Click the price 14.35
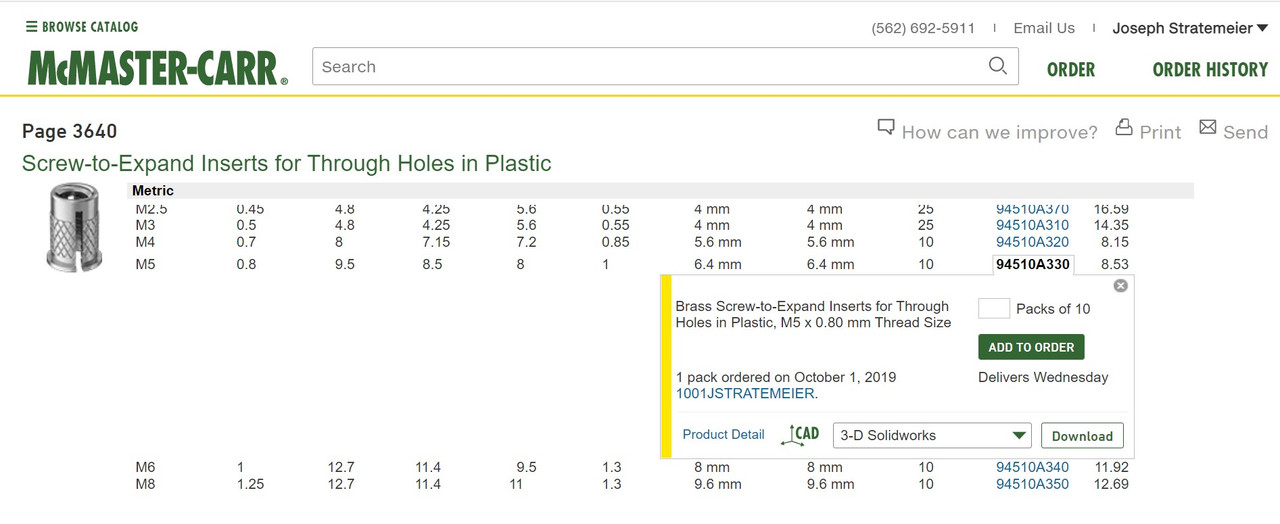The image size is (1280, 524). [x=1111, y=225]
